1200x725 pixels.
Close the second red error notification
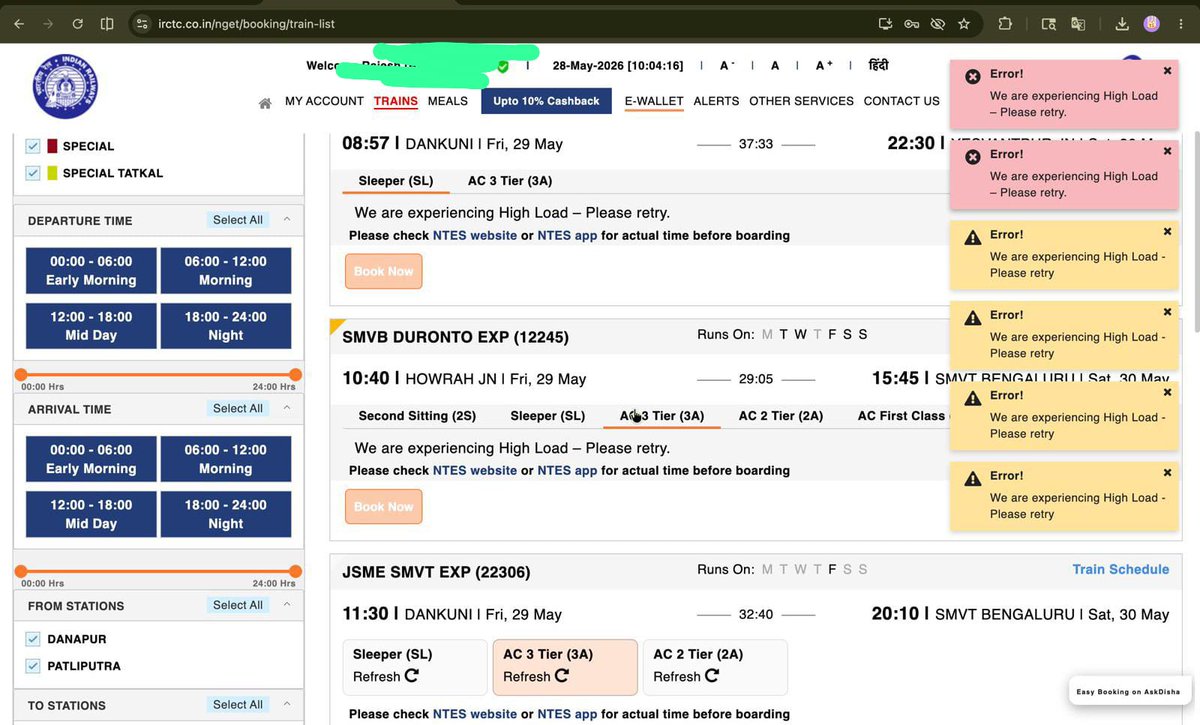click(1167, 152)
